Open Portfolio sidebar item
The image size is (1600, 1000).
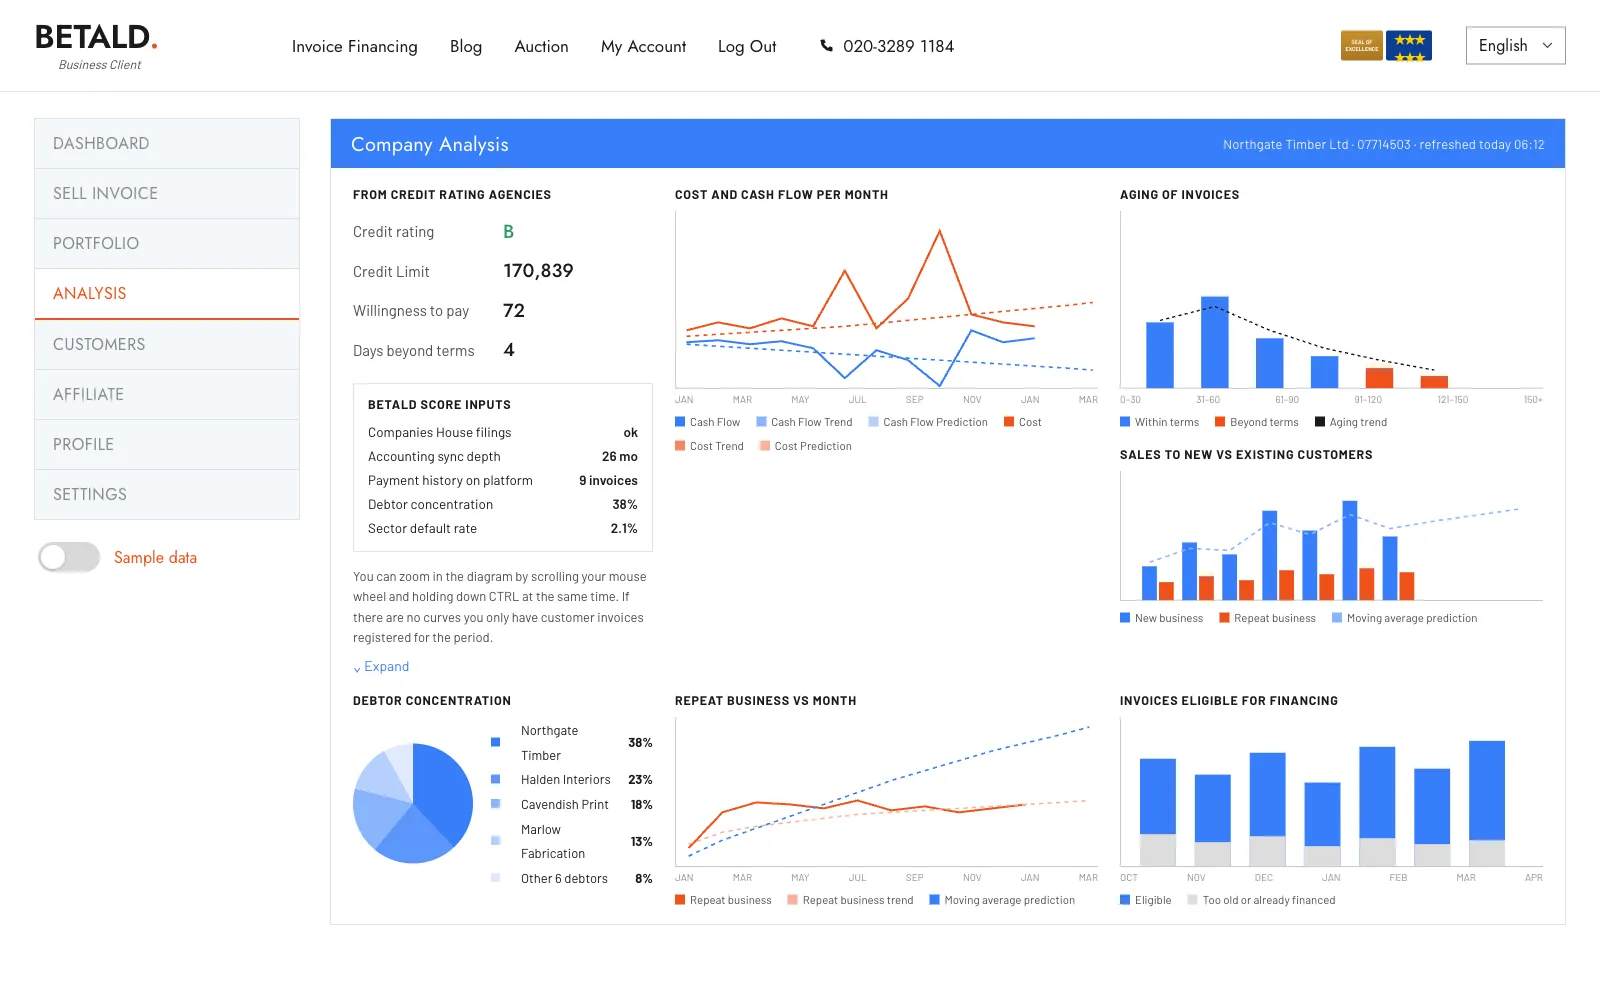pos(167,244)
